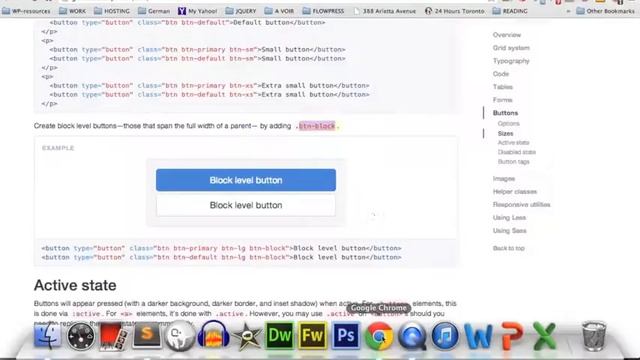Open iMovie star icon in dock
This screenshot has width=640, height=360.
(x=246, y=337)
